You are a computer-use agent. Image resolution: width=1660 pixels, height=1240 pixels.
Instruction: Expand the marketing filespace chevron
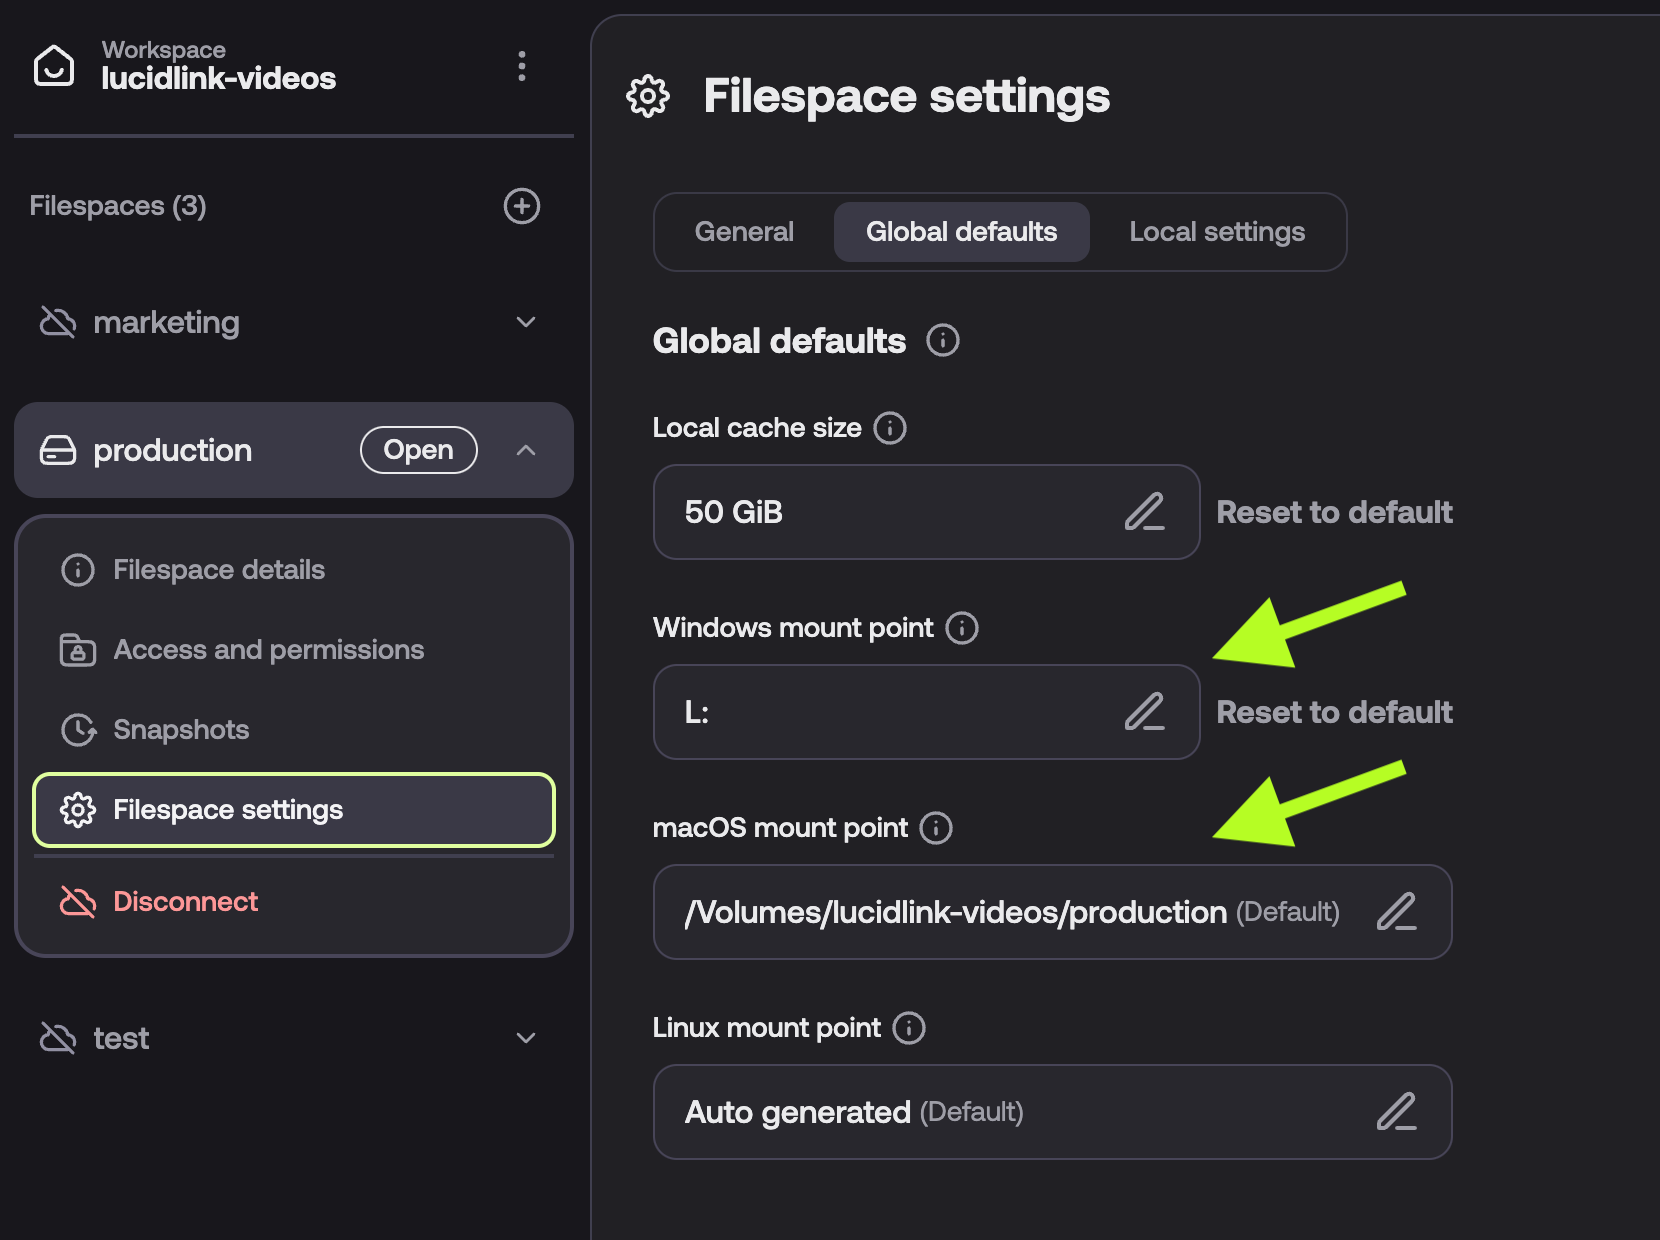(526, 322)
